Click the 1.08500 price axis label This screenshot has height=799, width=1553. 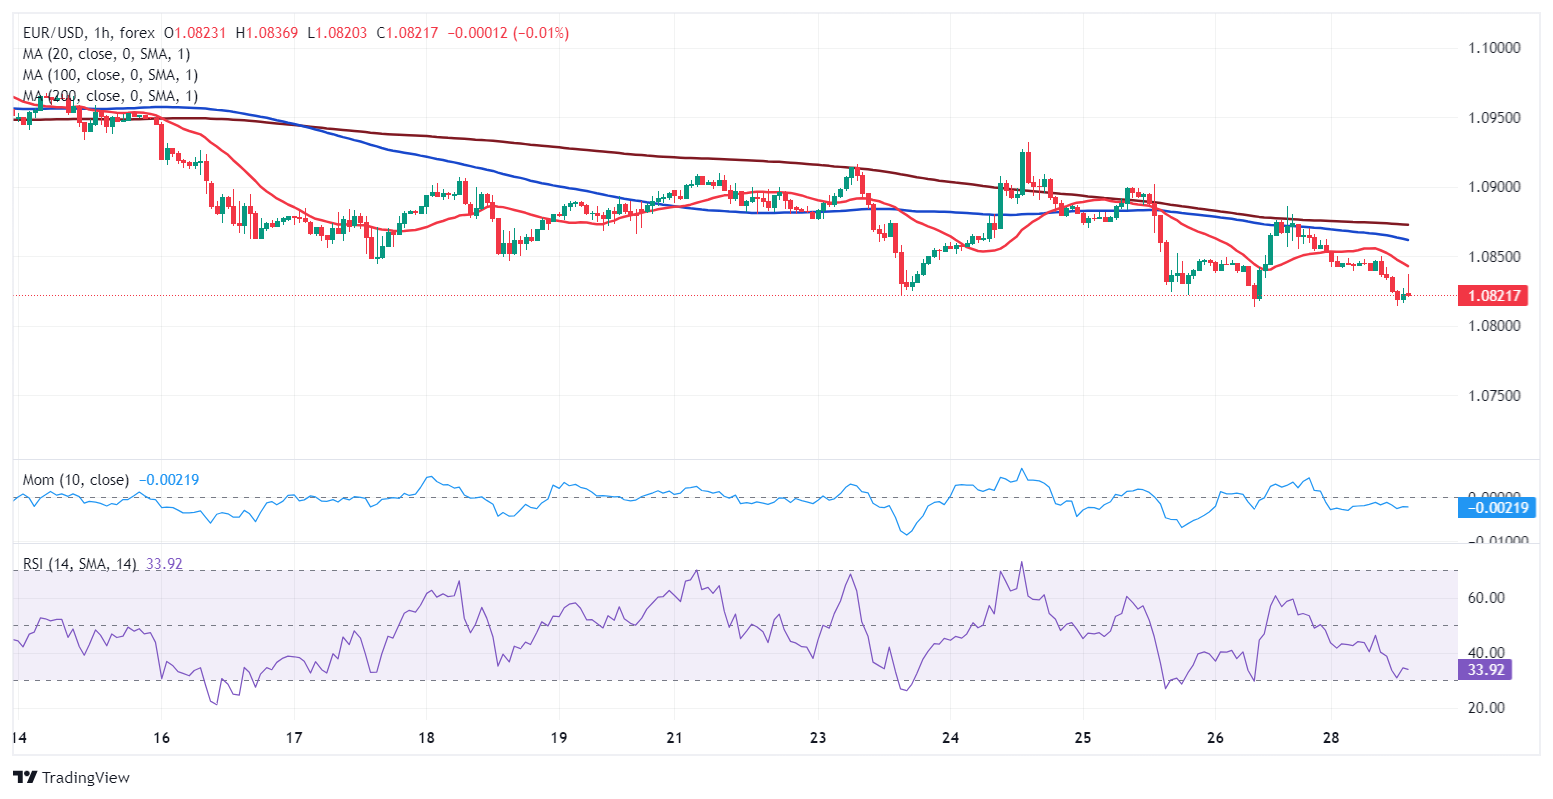(1494, 257)
